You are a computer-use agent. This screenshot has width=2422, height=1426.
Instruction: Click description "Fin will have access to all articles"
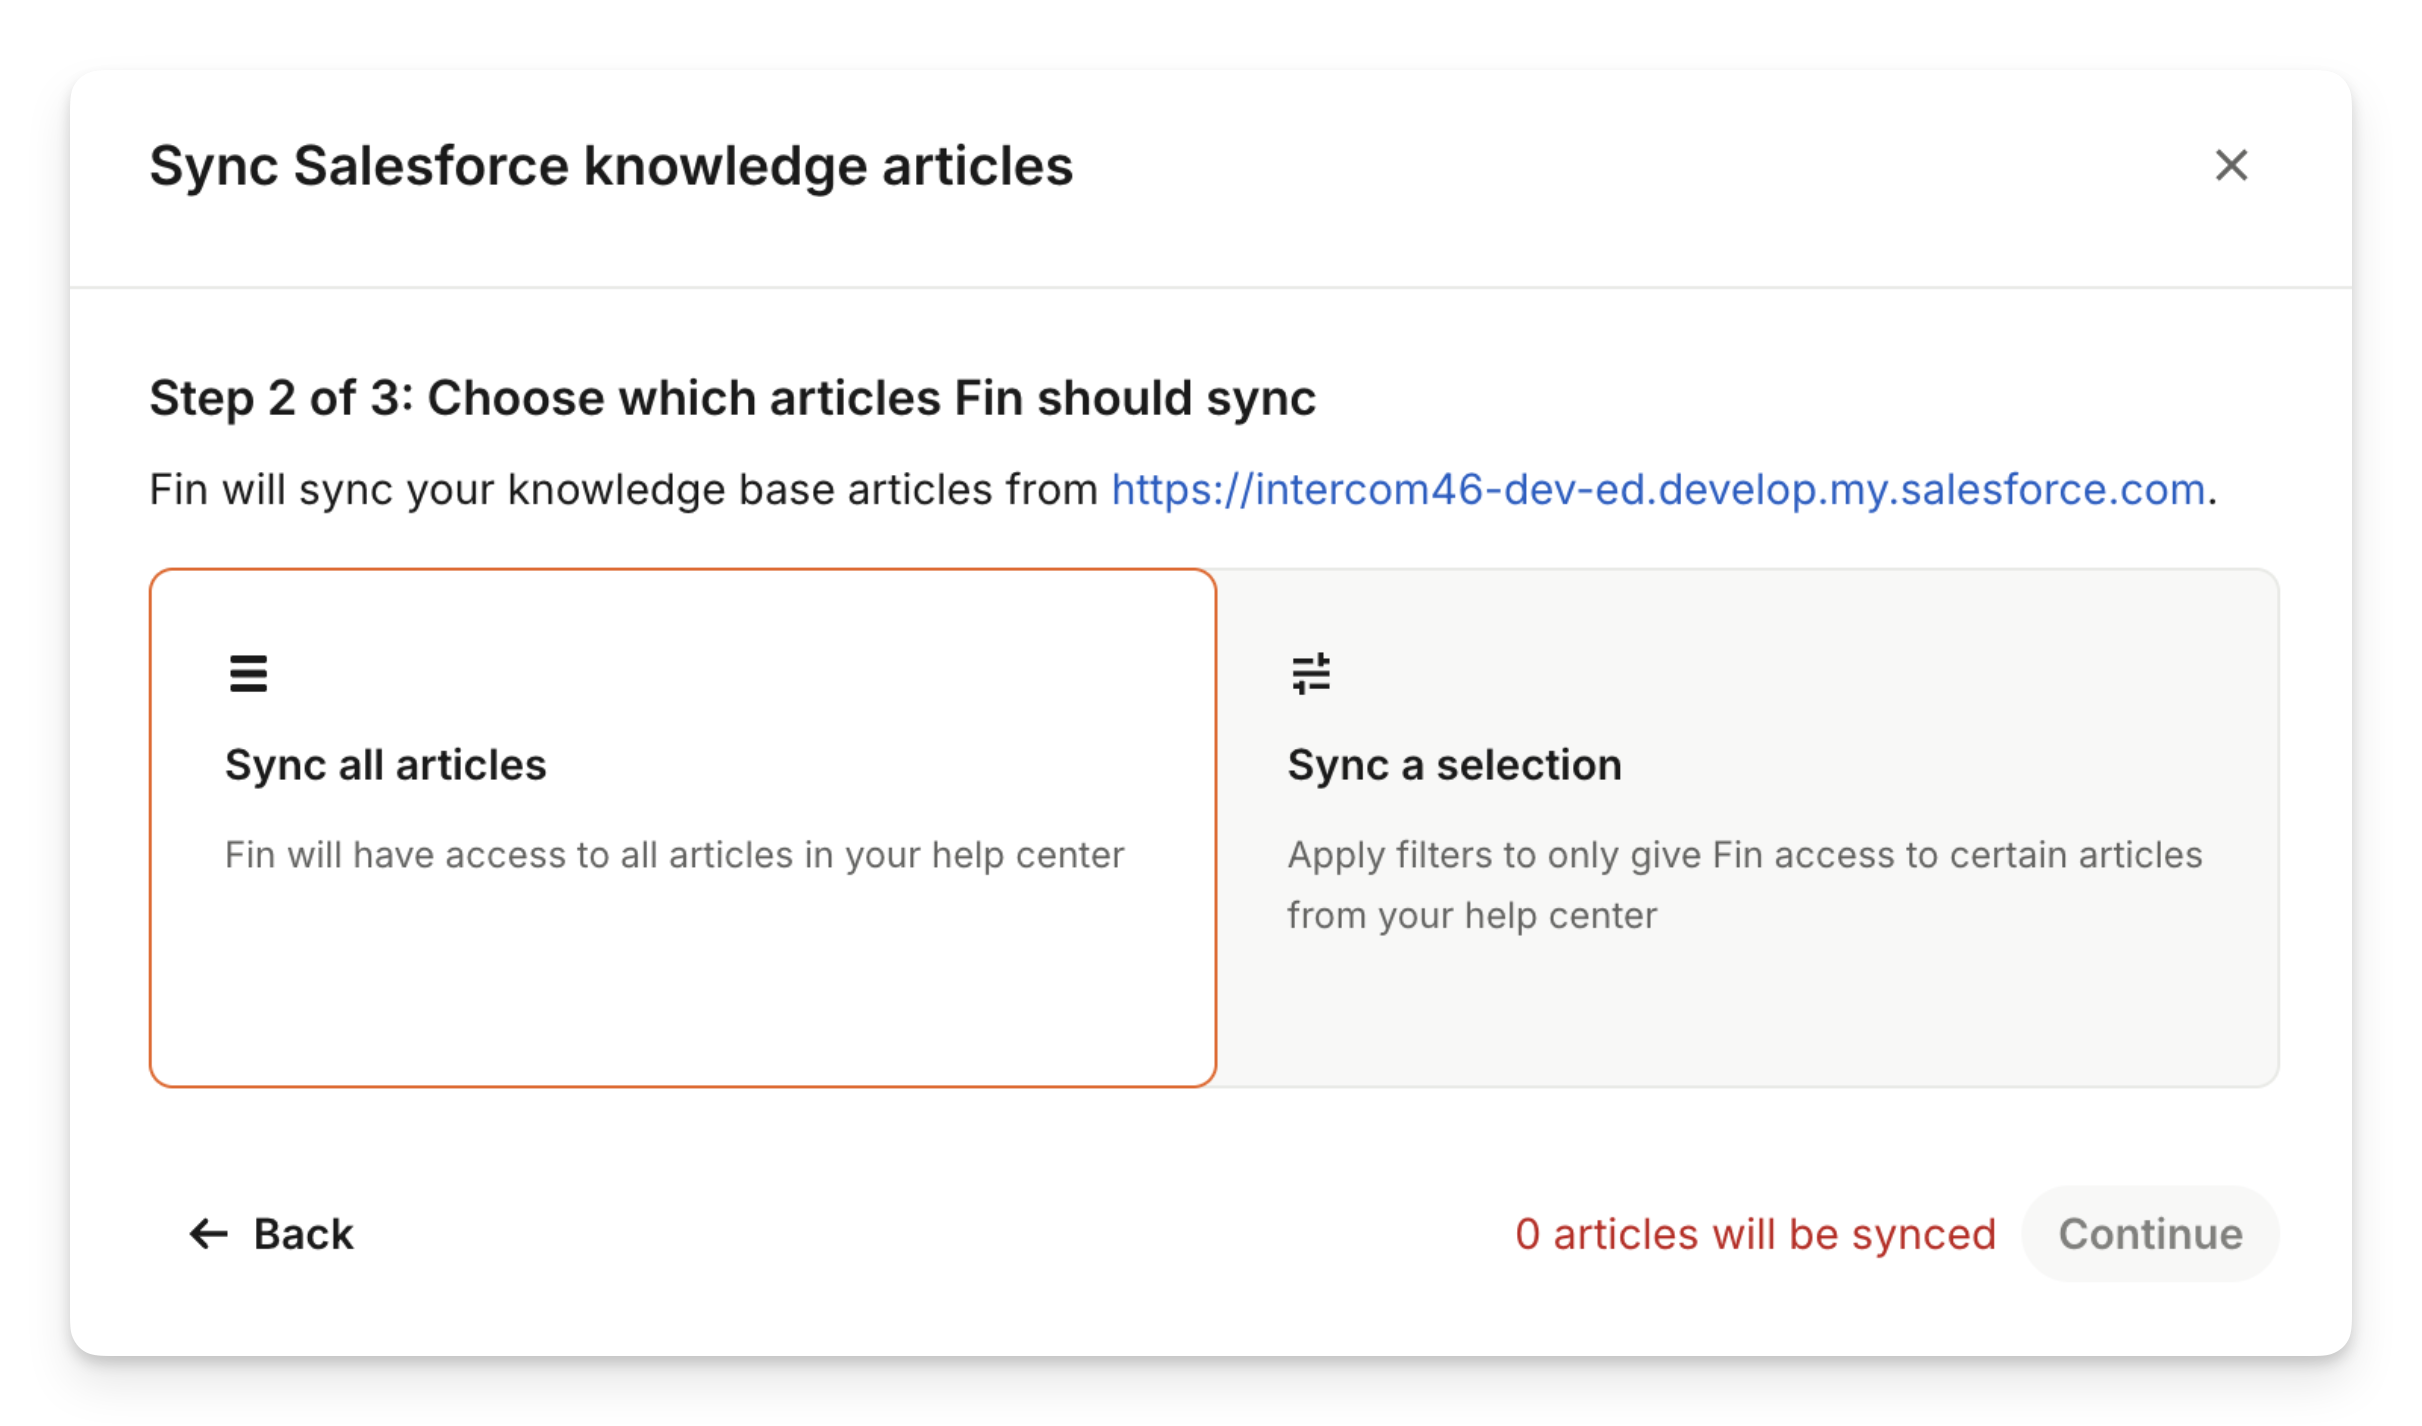(674, 856)
